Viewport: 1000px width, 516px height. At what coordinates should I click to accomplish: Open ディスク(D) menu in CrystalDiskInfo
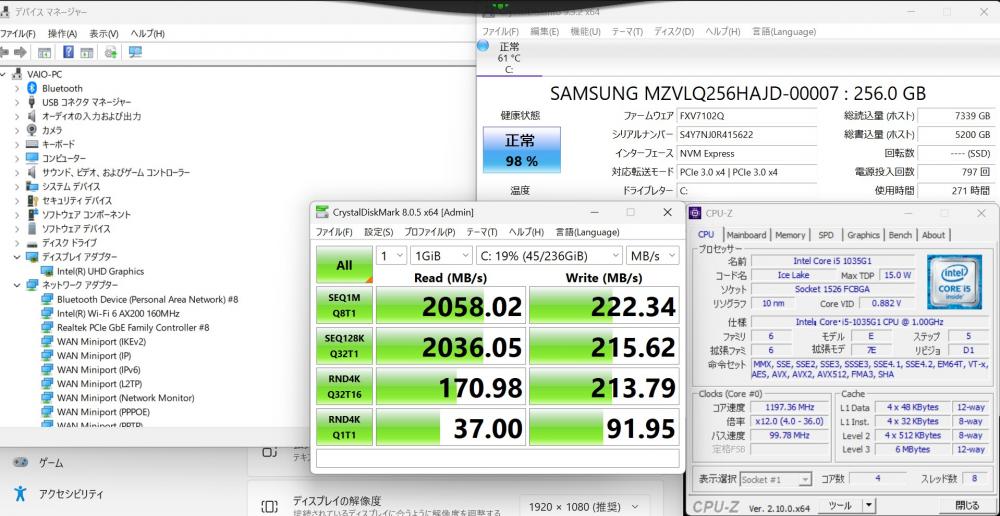point(674,31)
